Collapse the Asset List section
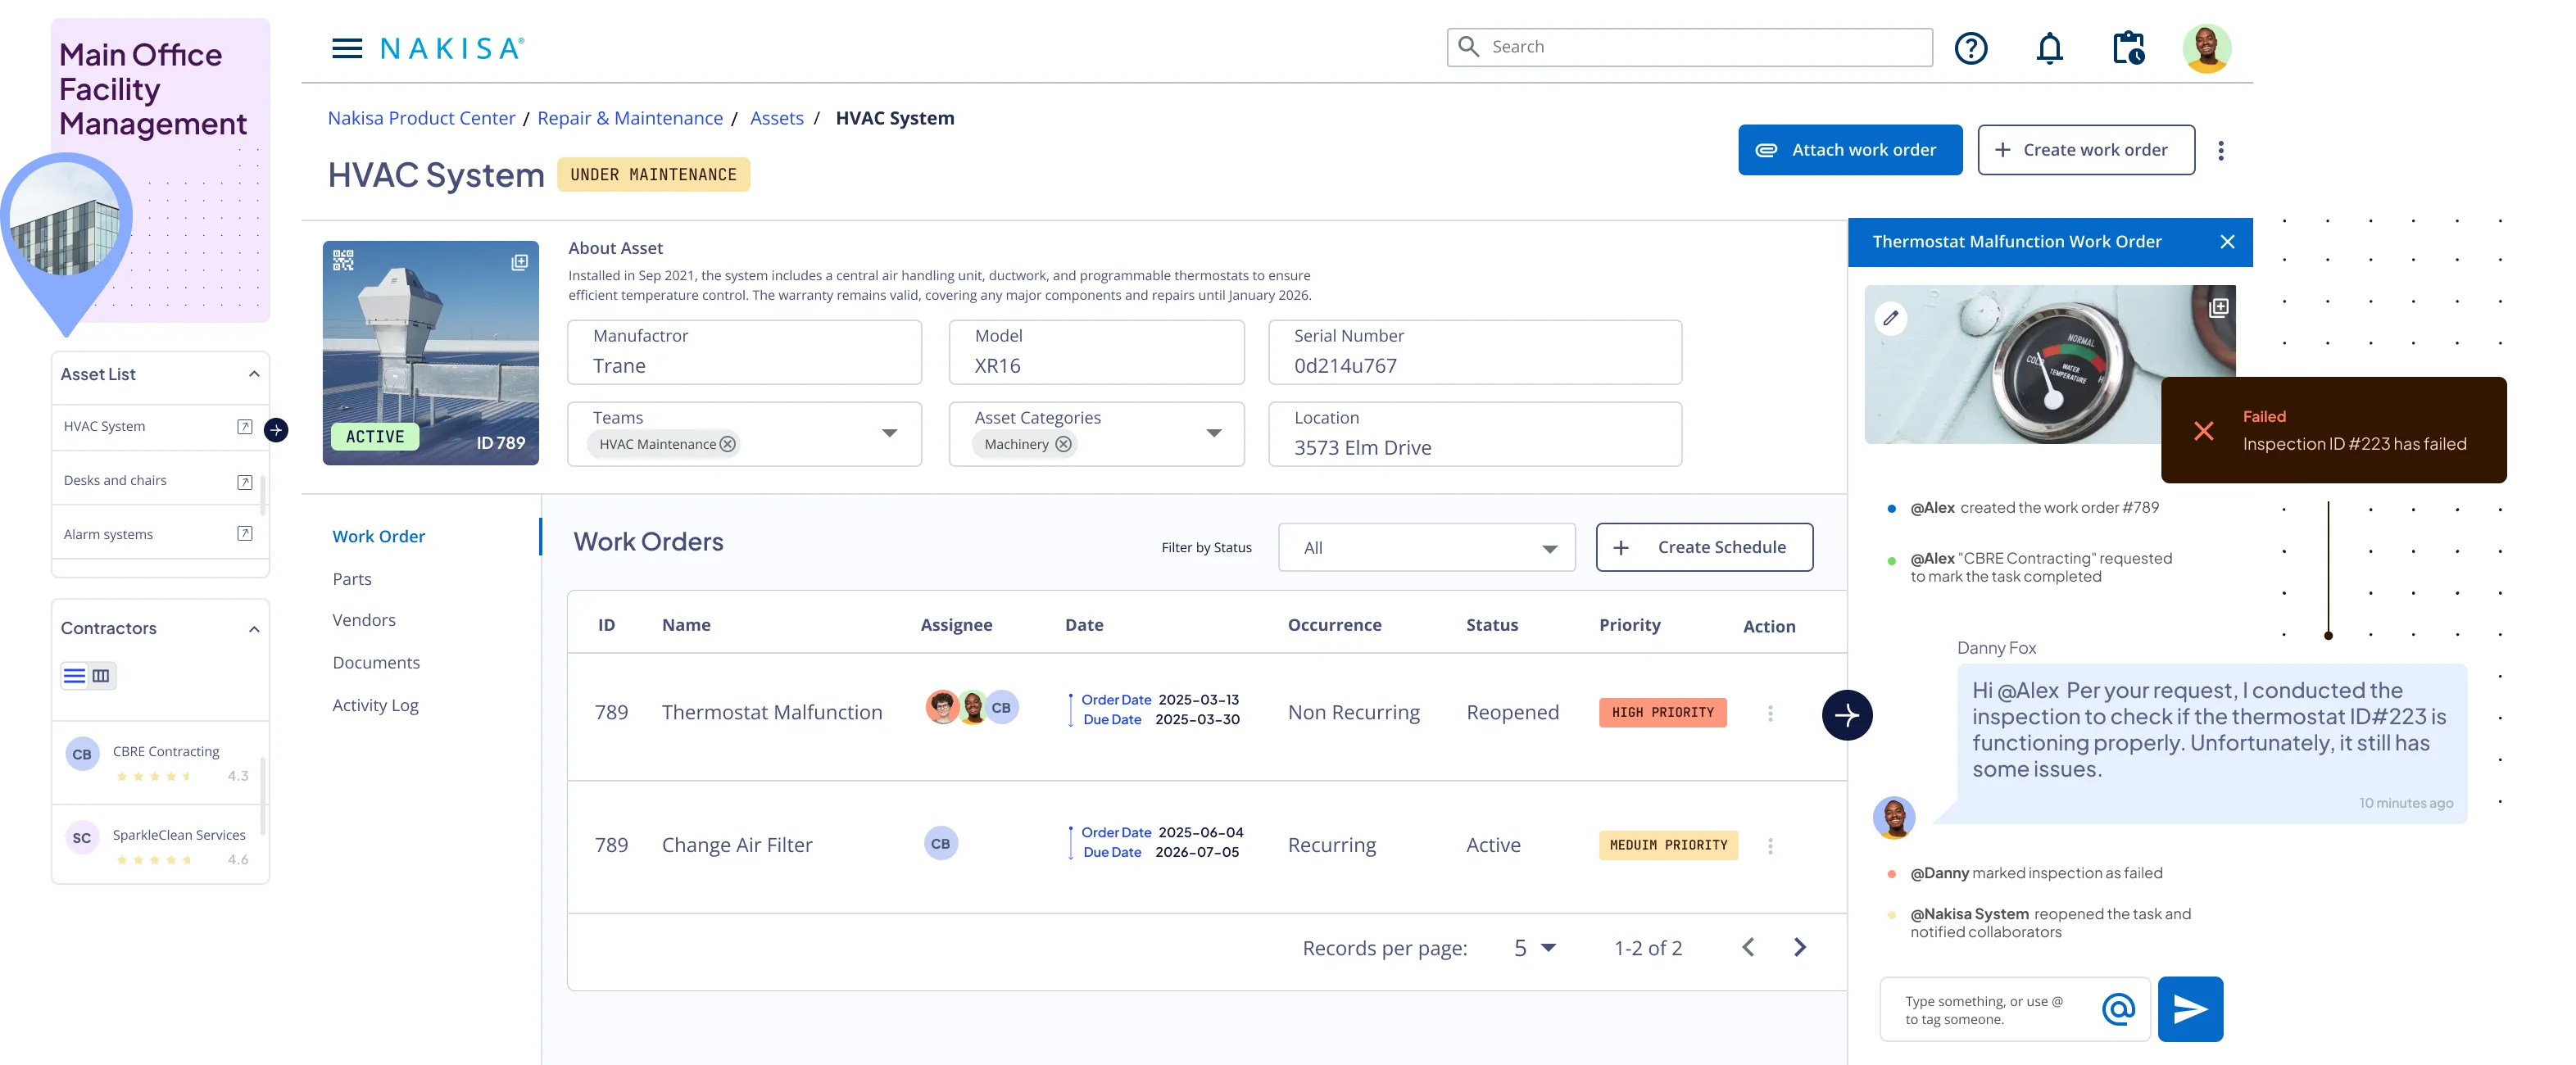Image resolution: width=2576 pixels, height=1065 pixels. tap(254, 374)
